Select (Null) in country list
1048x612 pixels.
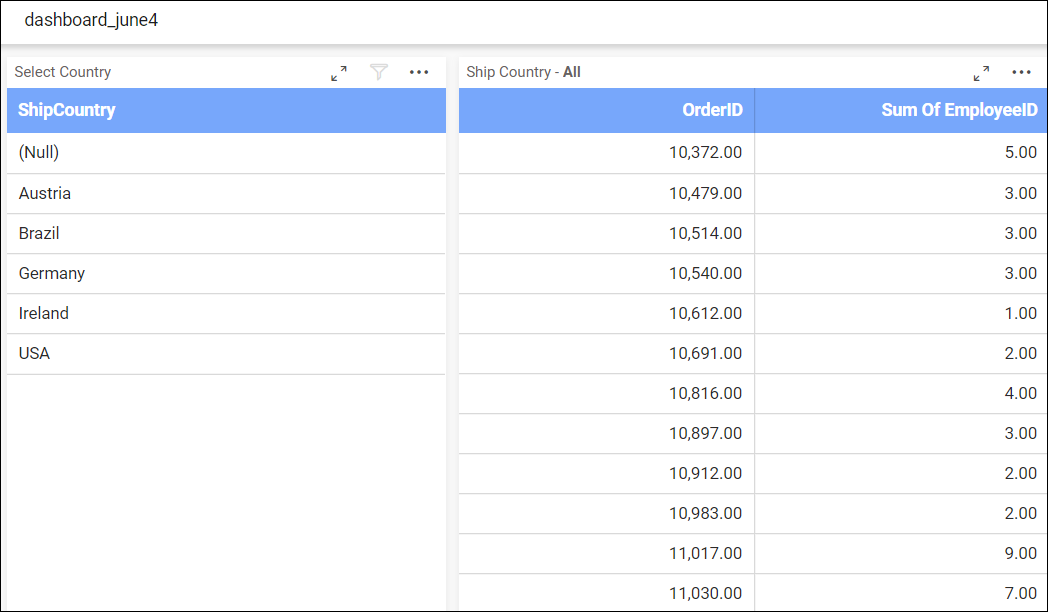[x=39, y=153]
